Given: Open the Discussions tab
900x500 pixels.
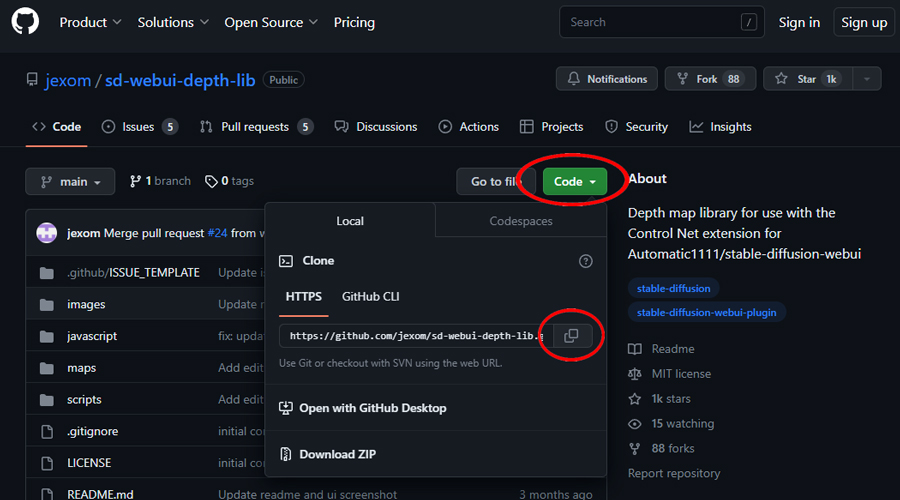Looking at the screenshot, I should (x=376, y=127).
